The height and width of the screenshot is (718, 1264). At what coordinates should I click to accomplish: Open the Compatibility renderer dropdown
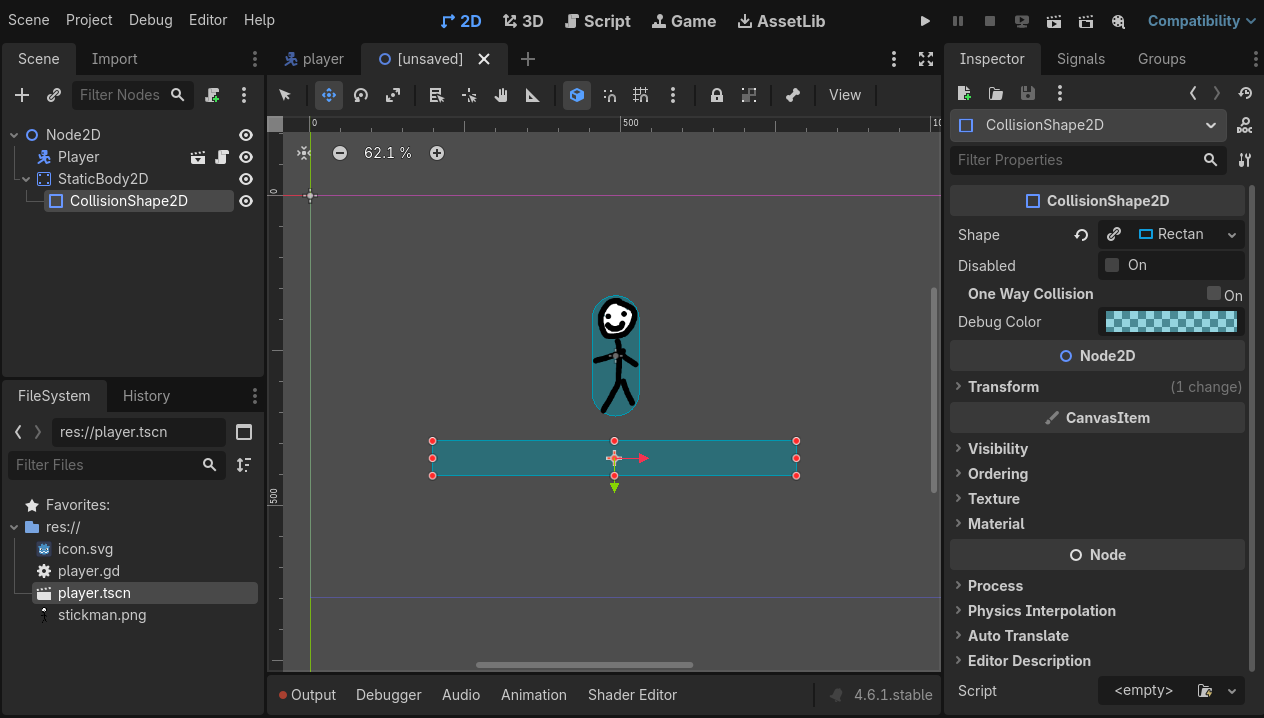[x=1201, y=21]
